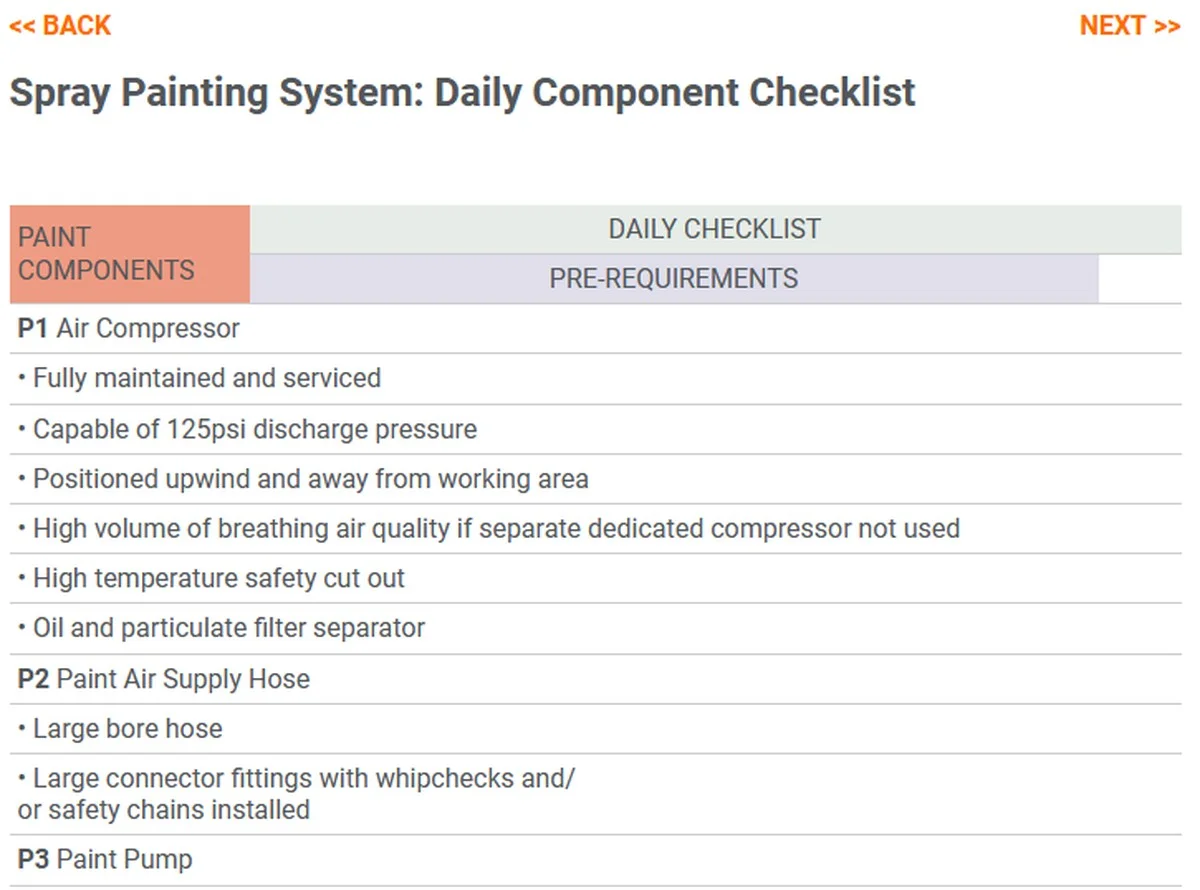Click the 'Large bore hose' item
This screenshot has height=890, width=1200.
click(x=127, y=729)
